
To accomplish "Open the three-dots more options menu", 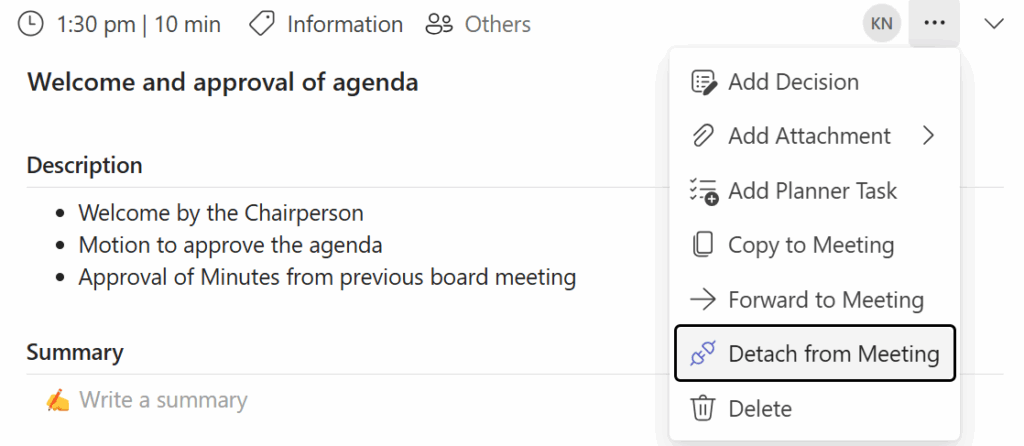I will click(934, 24).
